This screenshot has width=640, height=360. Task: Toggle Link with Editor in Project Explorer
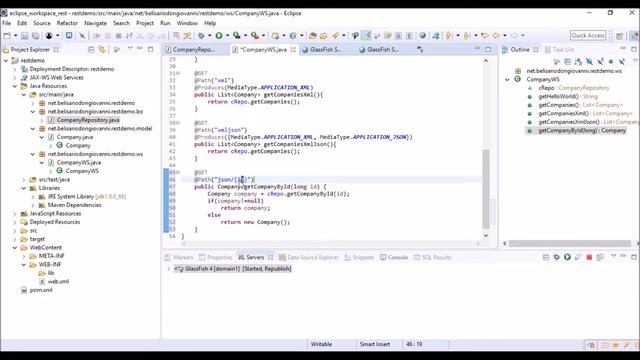[102, 49]
